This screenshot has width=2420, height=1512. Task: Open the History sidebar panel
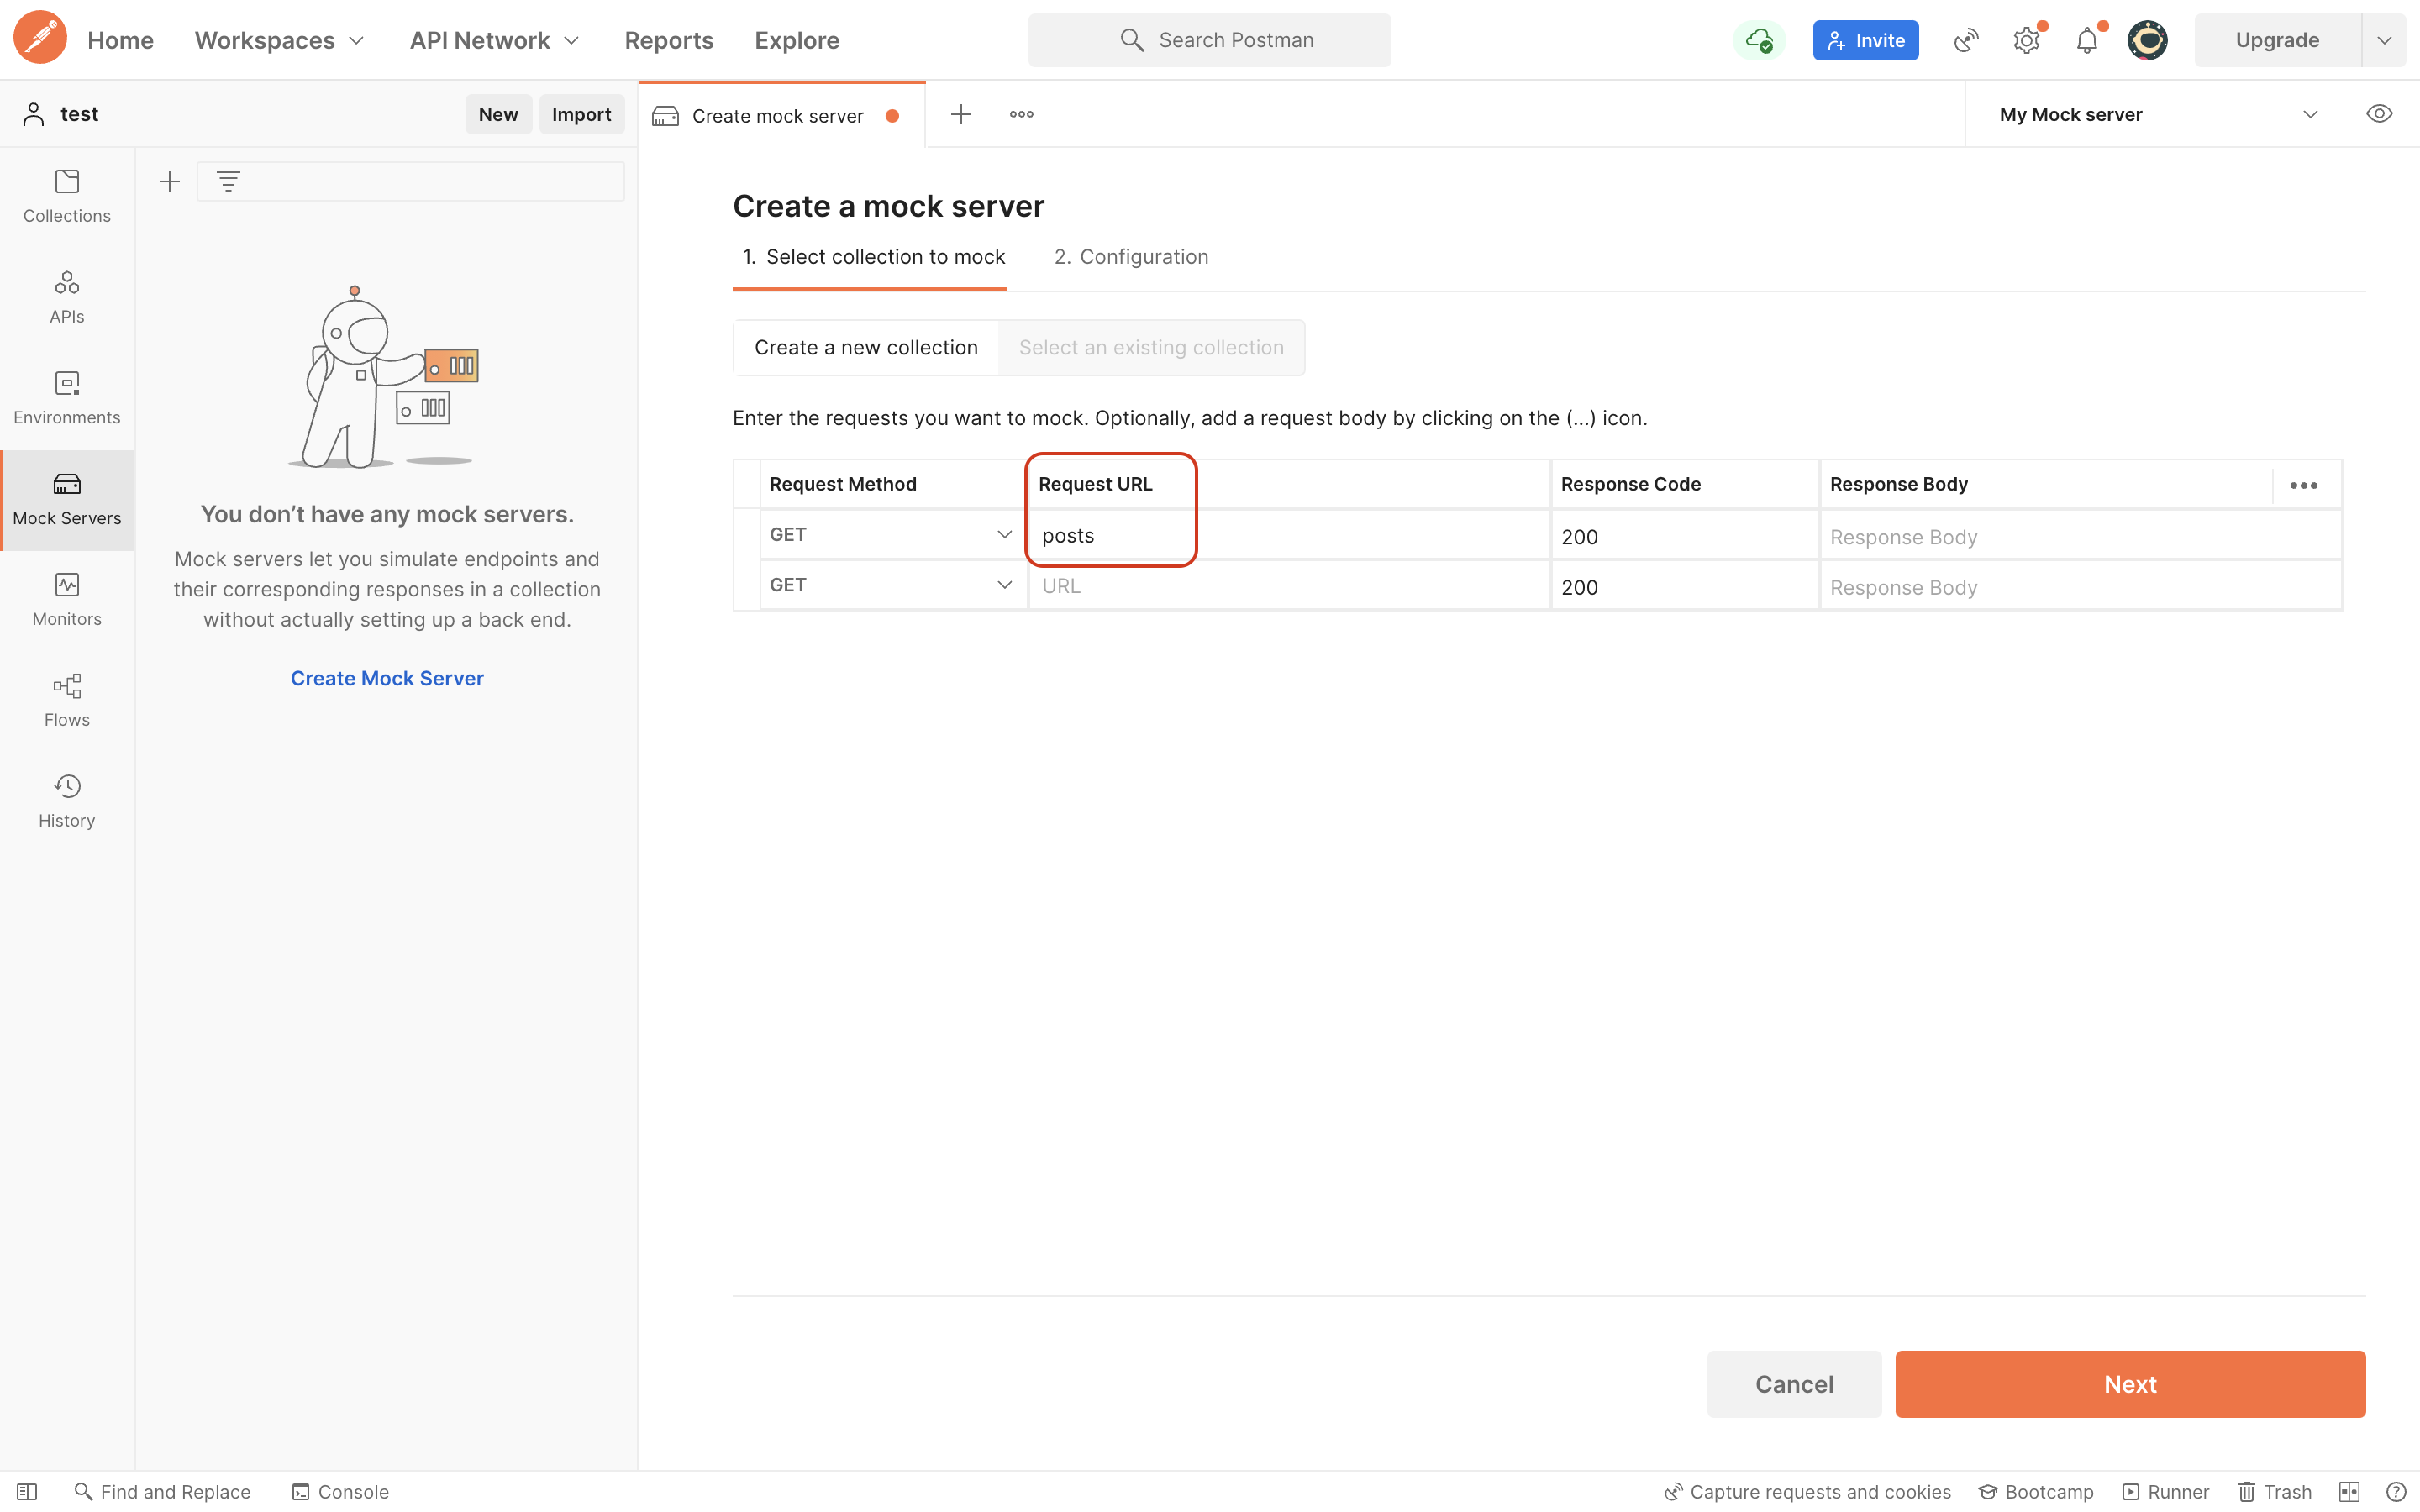pos(67,801)
